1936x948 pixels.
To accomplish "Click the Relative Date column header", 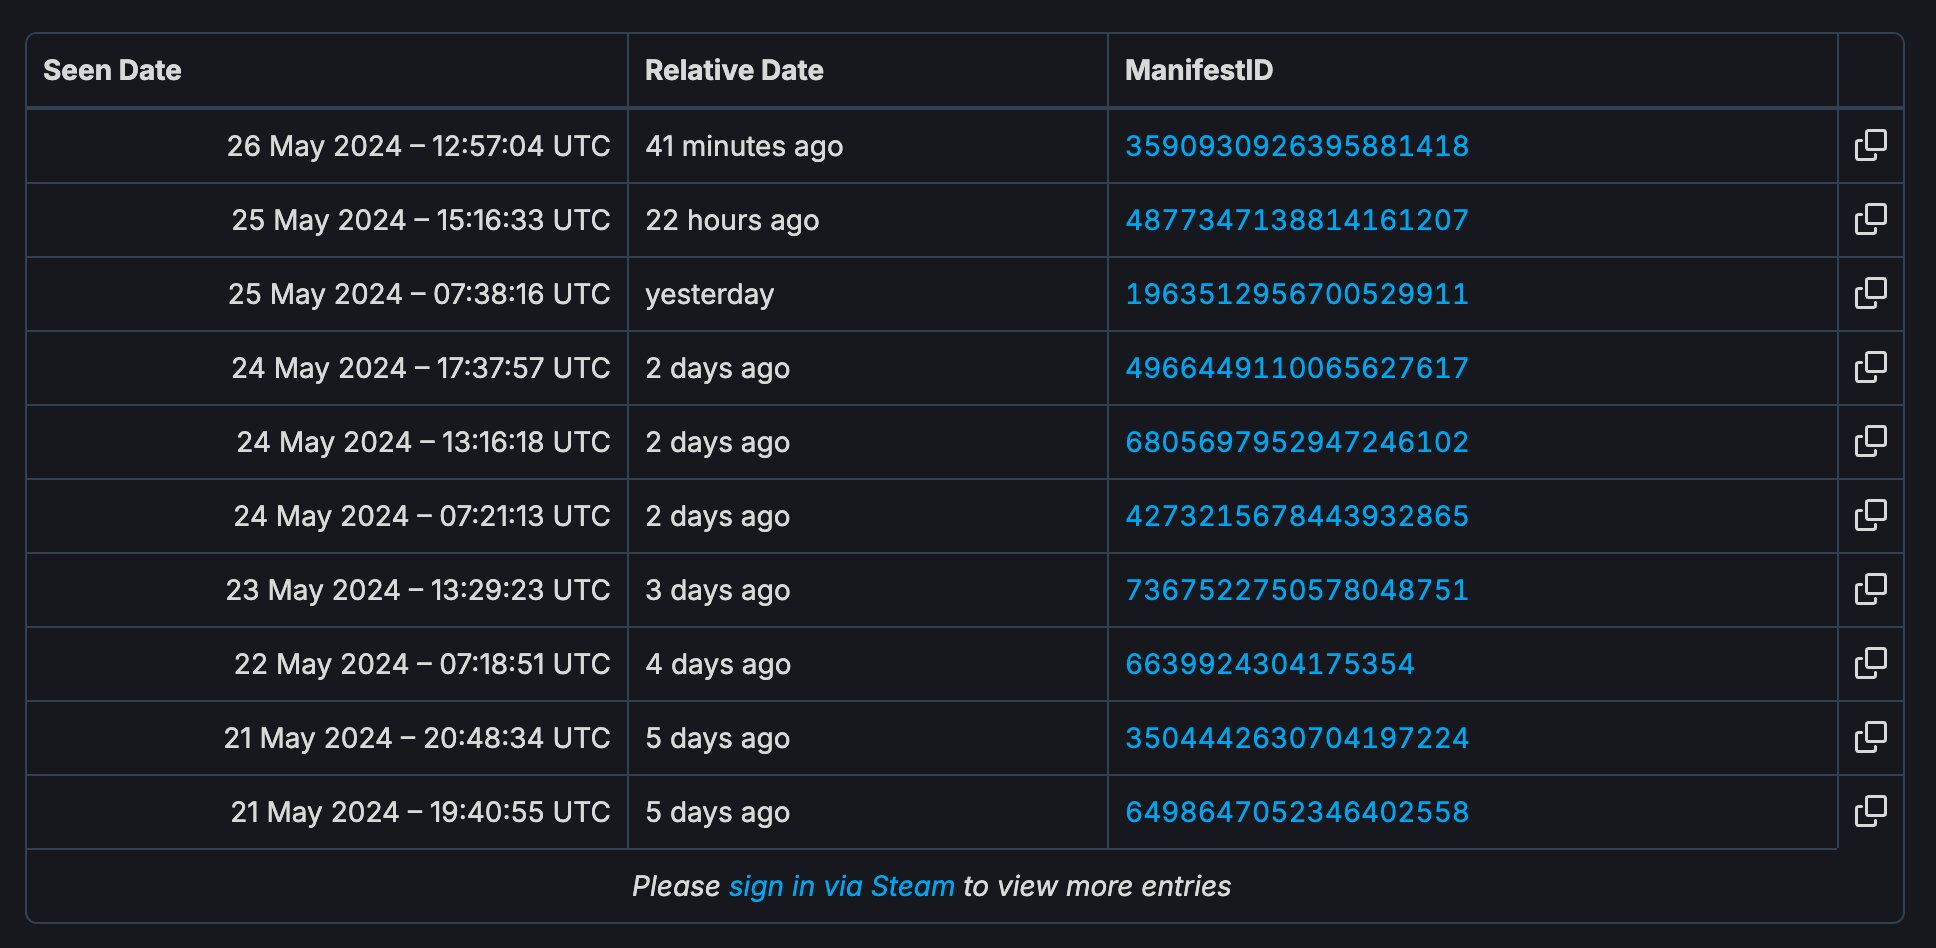I will click(734, 70).
